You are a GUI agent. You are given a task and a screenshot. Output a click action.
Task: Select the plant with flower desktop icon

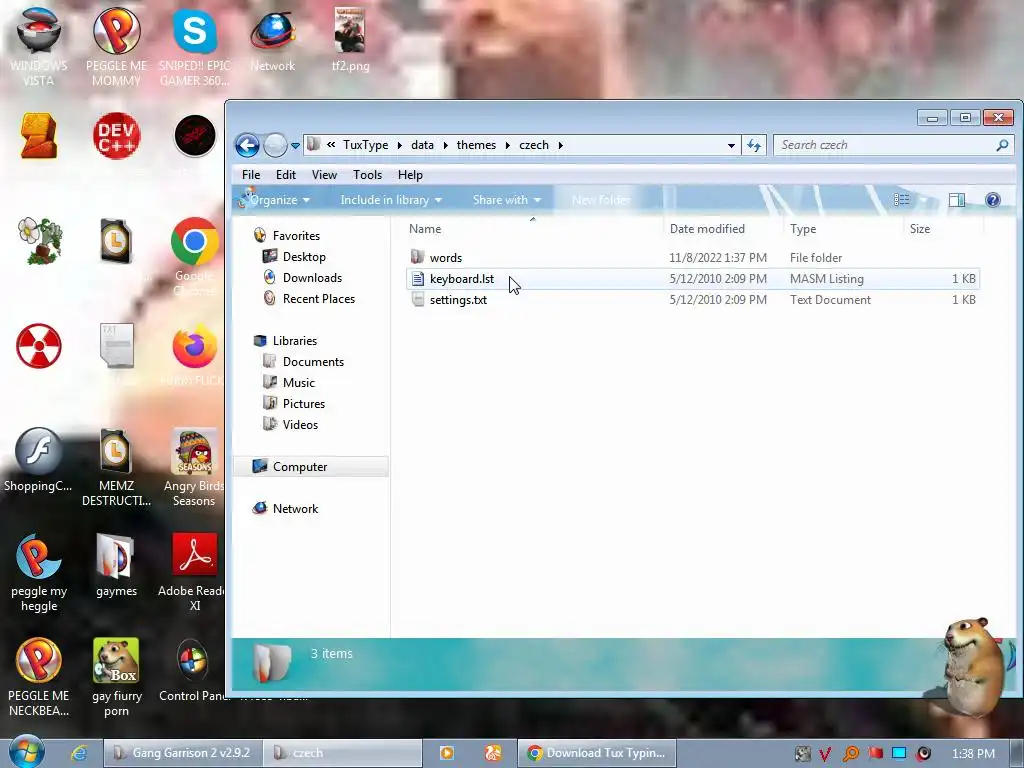point(40,241)
